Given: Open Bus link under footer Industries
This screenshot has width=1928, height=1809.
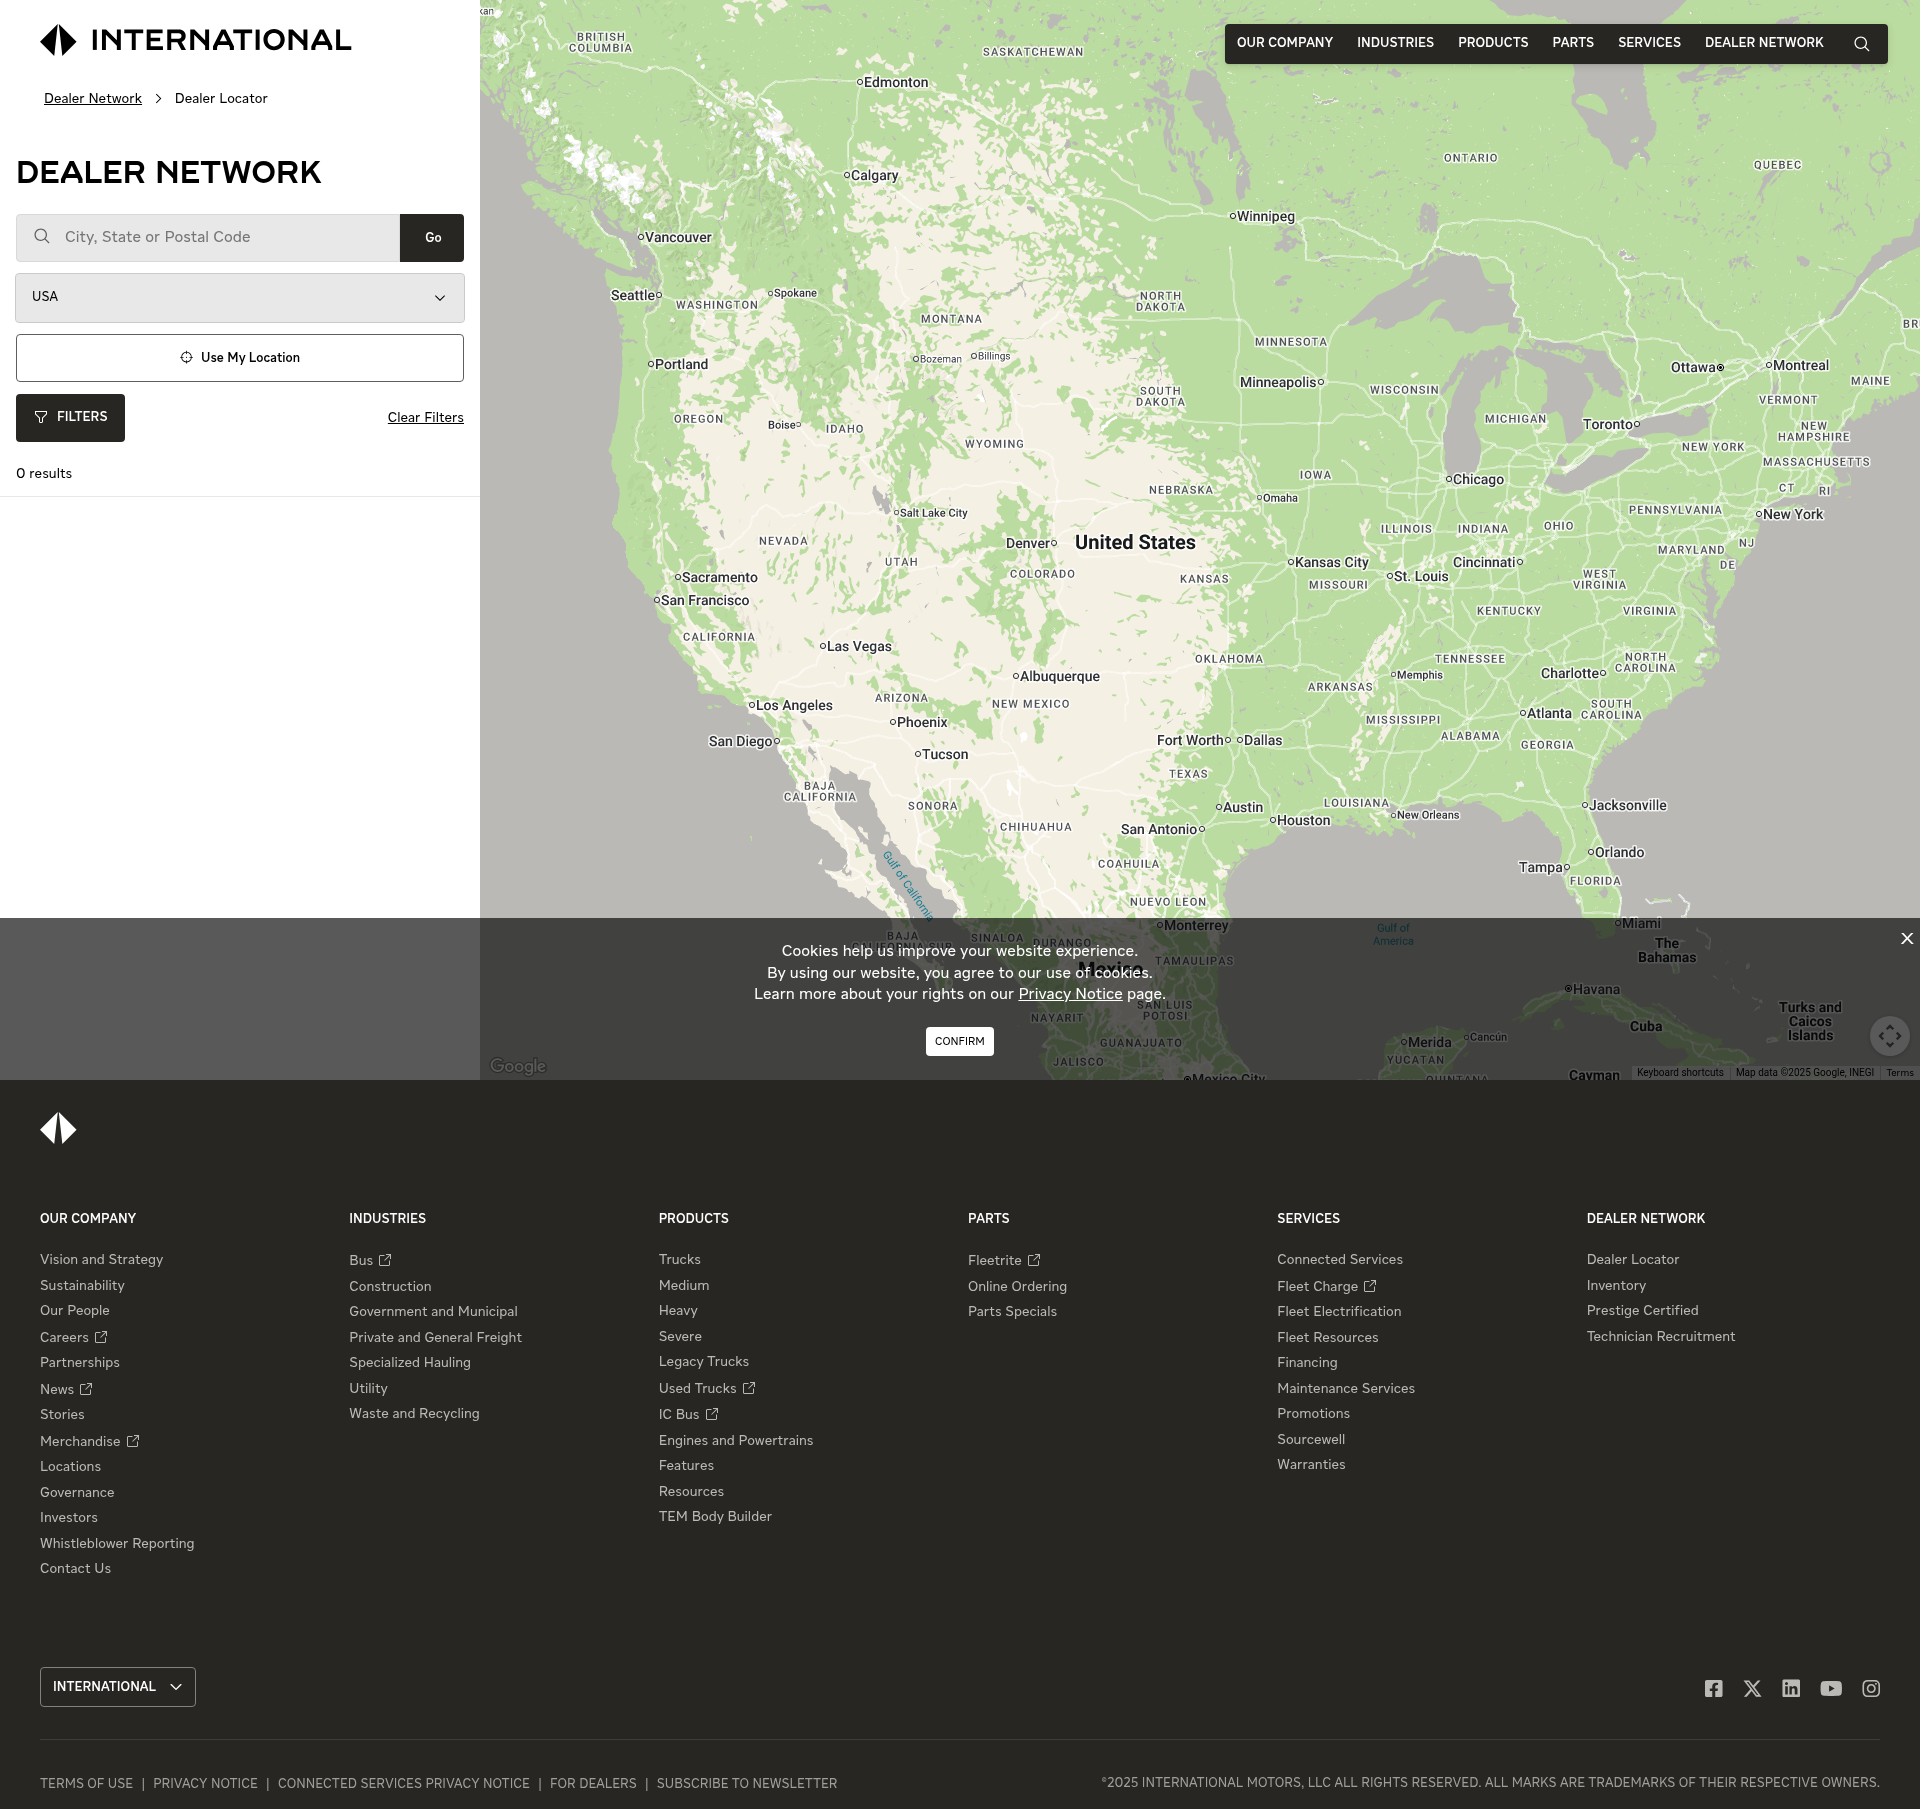Looking at the screenshot, I should coord(370,1260).
